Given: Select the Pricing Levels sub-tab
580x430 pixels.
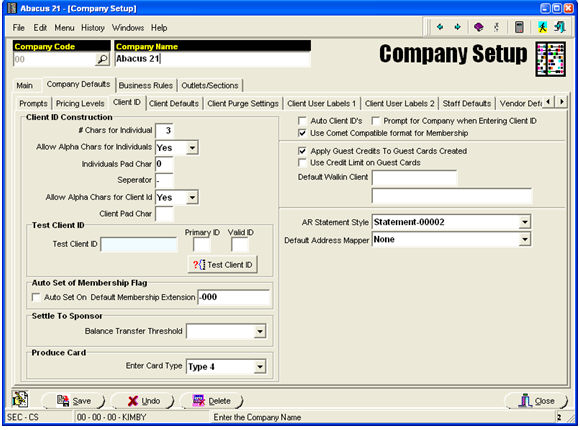Looking at the screenshot, I should coord(80,104).
